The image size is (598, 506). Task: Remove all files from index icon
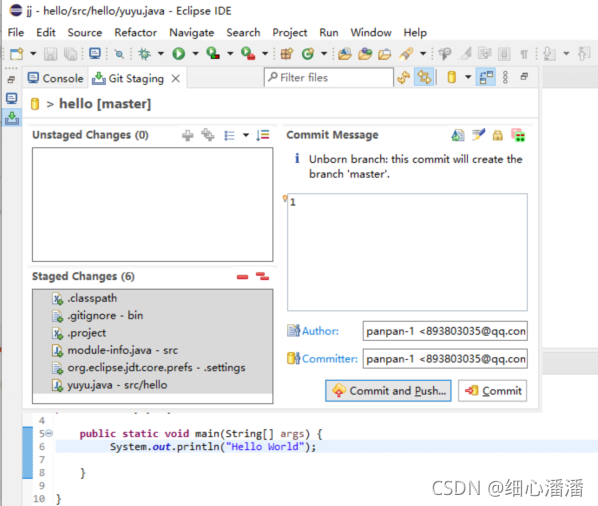262,276
